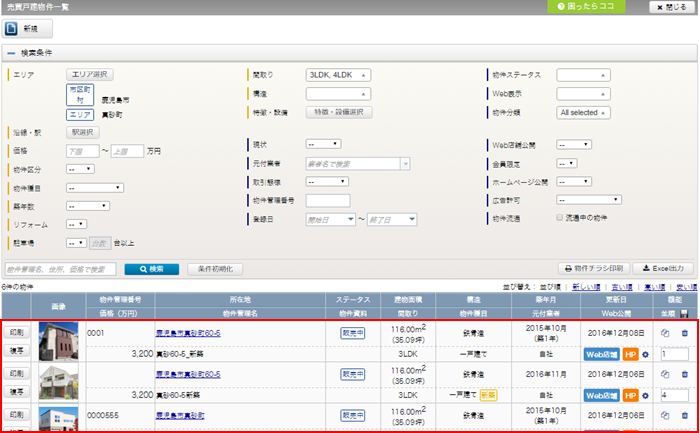700x433 pixels.
Task: Check the 流通中の物件 checkbox
Action: (560, 215)
